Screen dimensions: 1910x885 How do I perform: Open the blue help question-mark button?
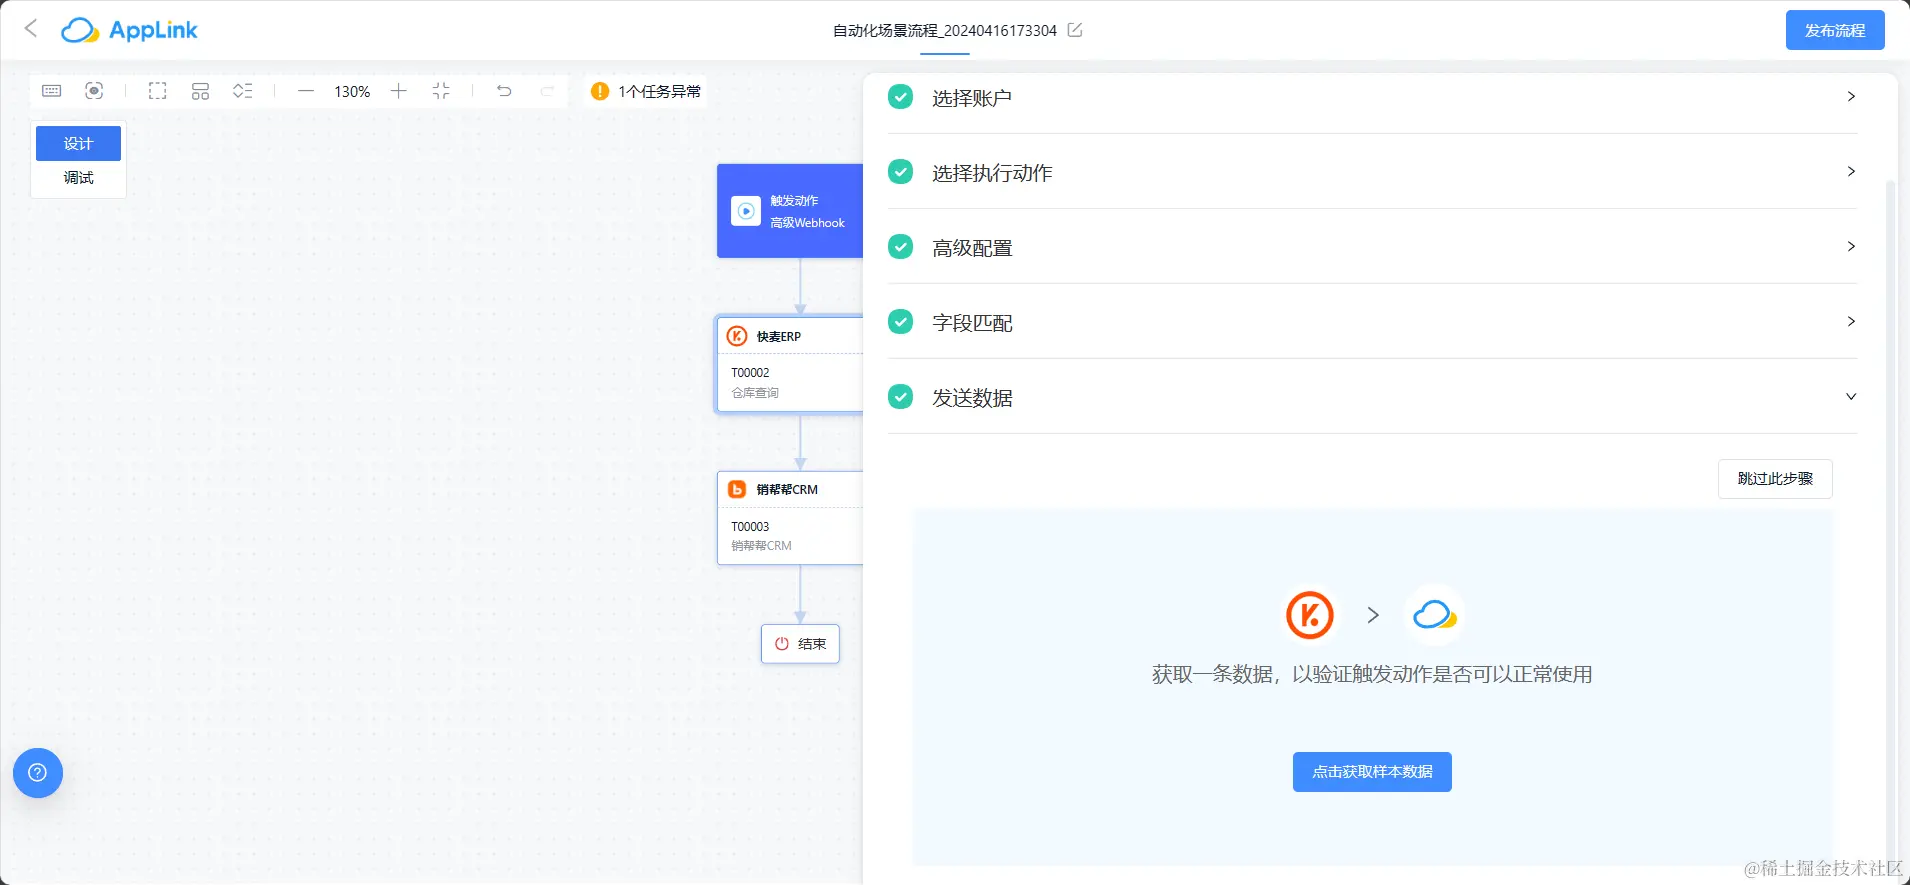(x=38, y=773)
